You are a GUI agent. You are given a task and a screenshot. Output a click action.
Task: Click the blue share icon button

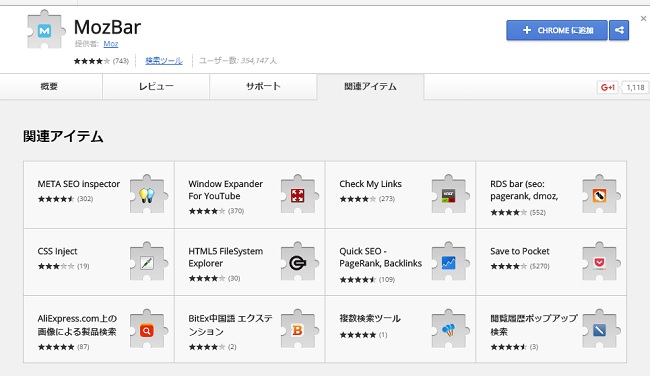pos(619,30)
